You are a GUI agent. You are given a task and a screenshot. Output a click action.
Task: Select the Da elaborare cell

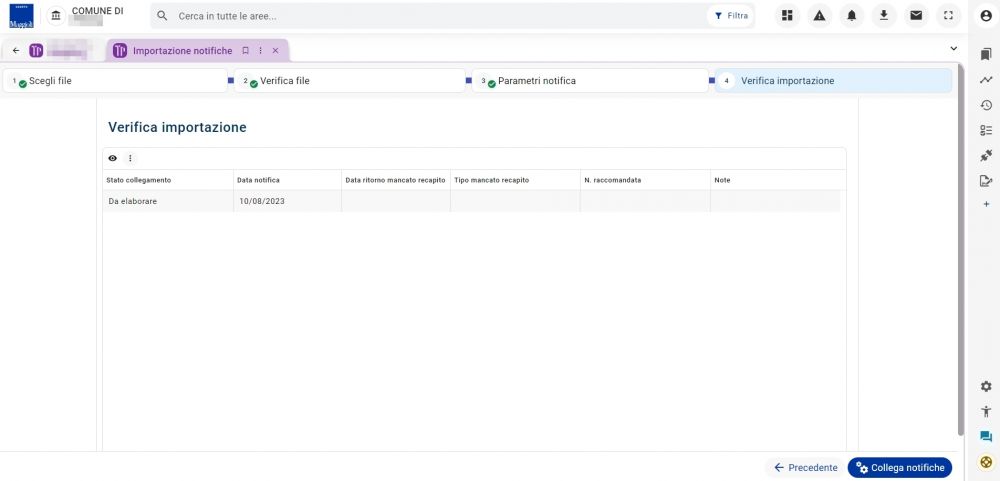tap(168, 201)
